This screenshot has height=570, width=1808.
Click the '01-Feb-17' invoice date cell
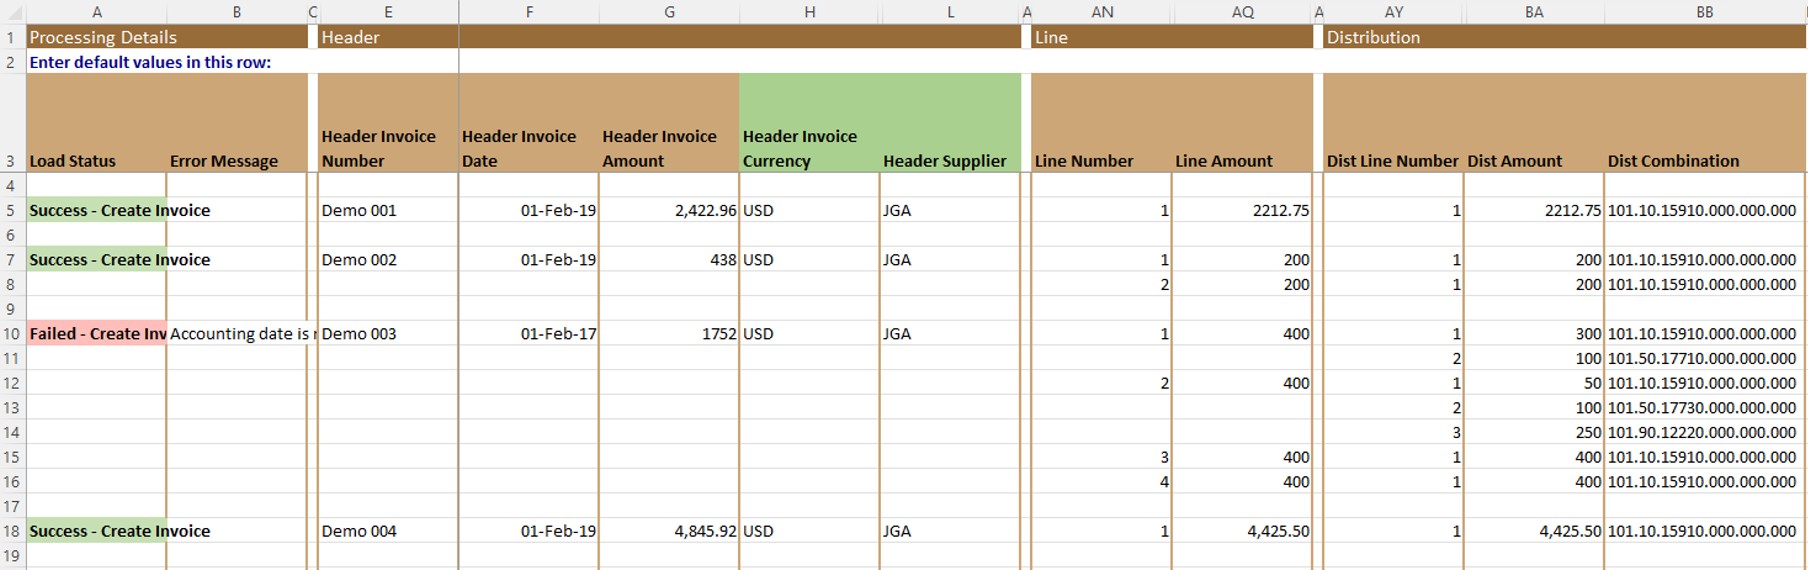(529, 333)
